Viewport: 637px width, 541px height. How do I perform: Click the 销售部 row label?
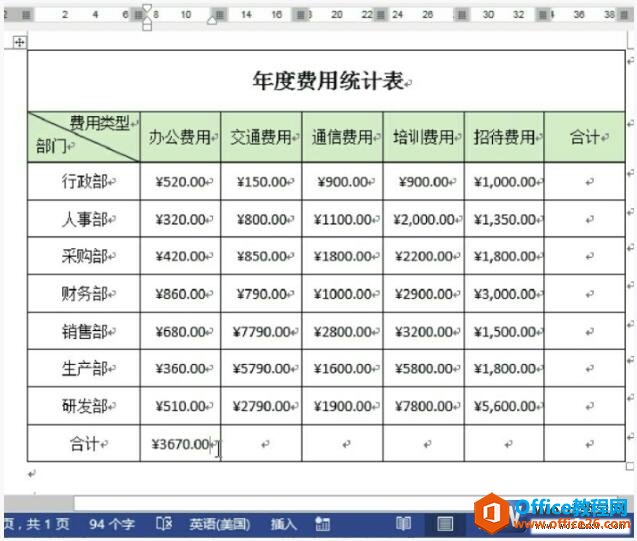coord(84,332)
